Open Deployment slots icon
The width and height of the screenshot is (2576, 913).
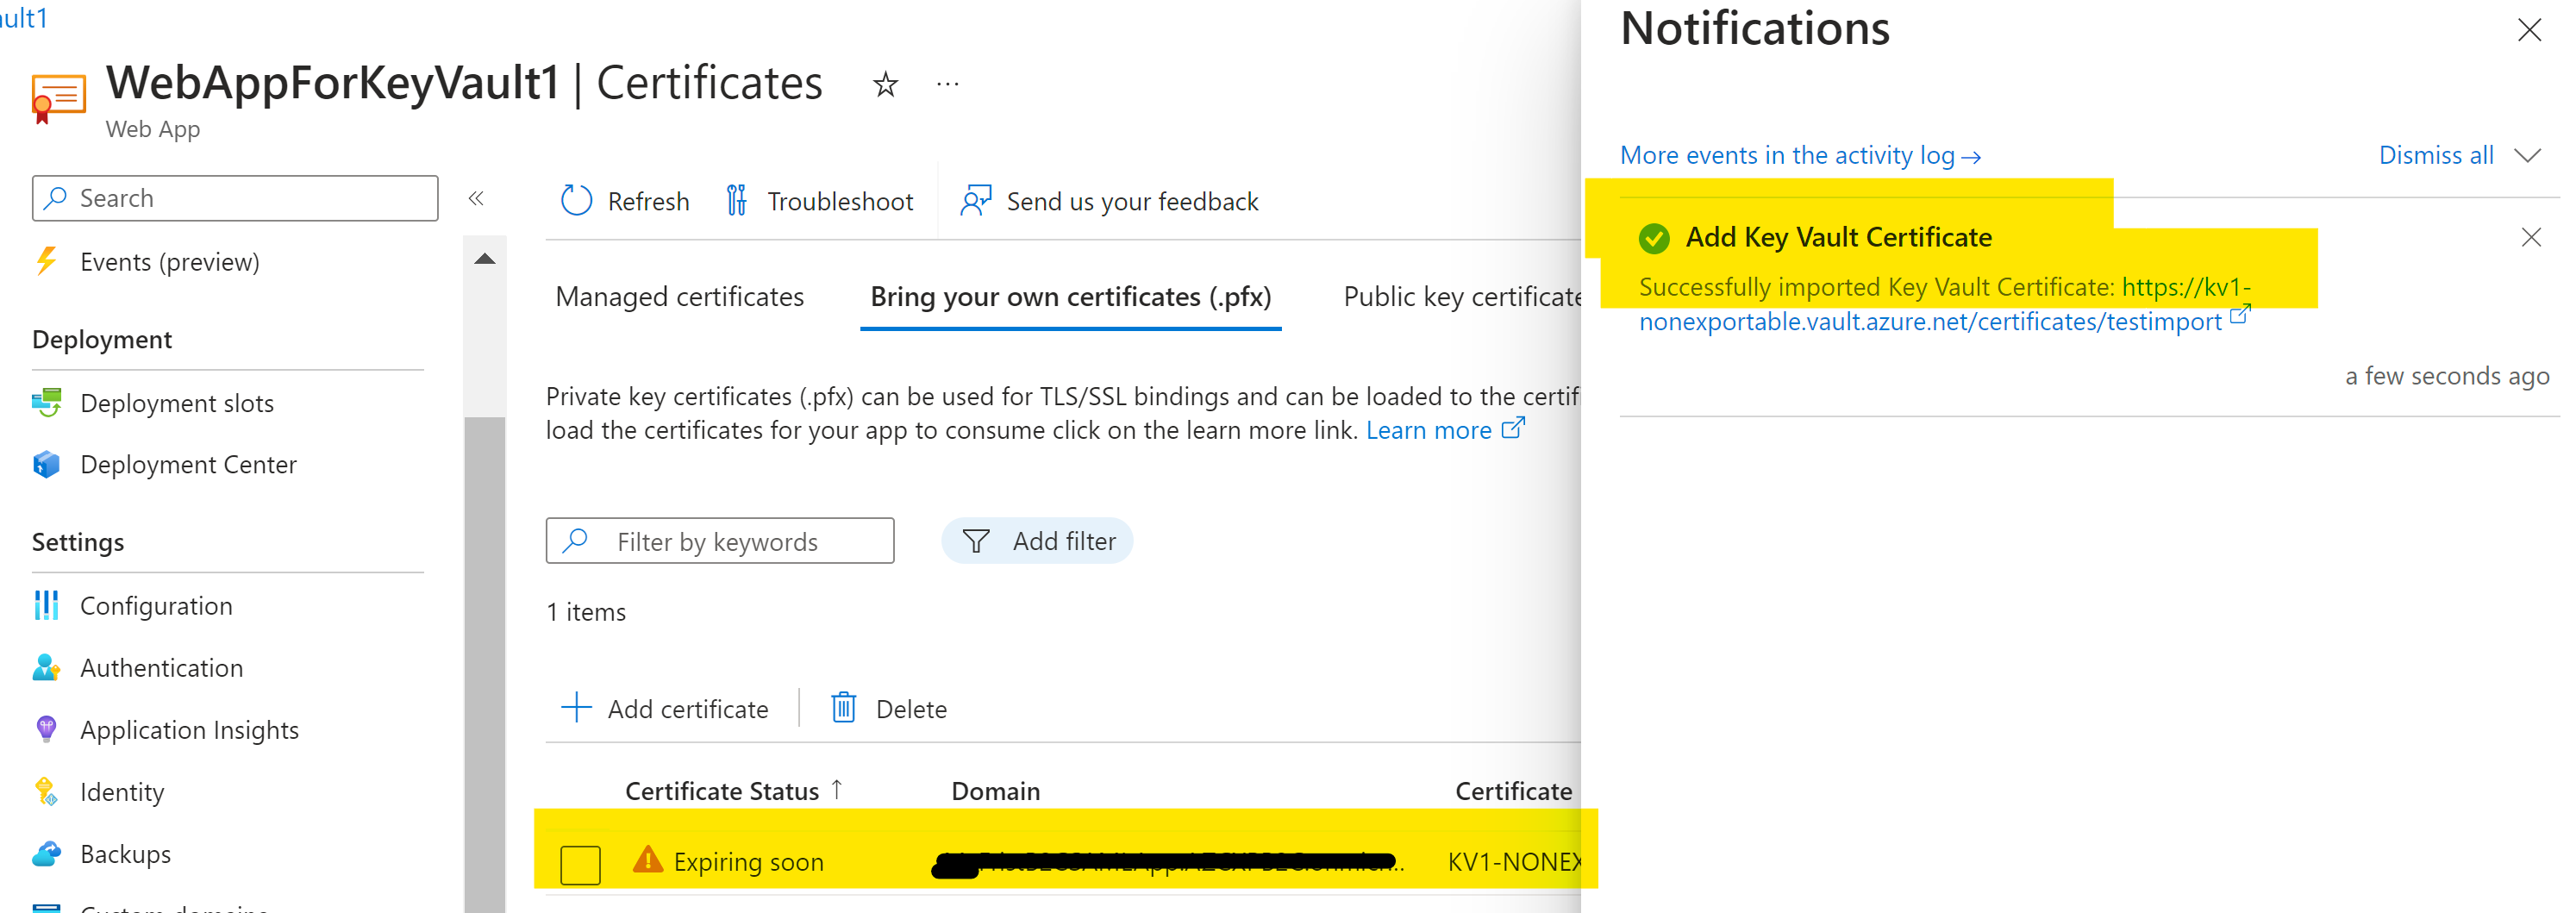coord(46,403)
